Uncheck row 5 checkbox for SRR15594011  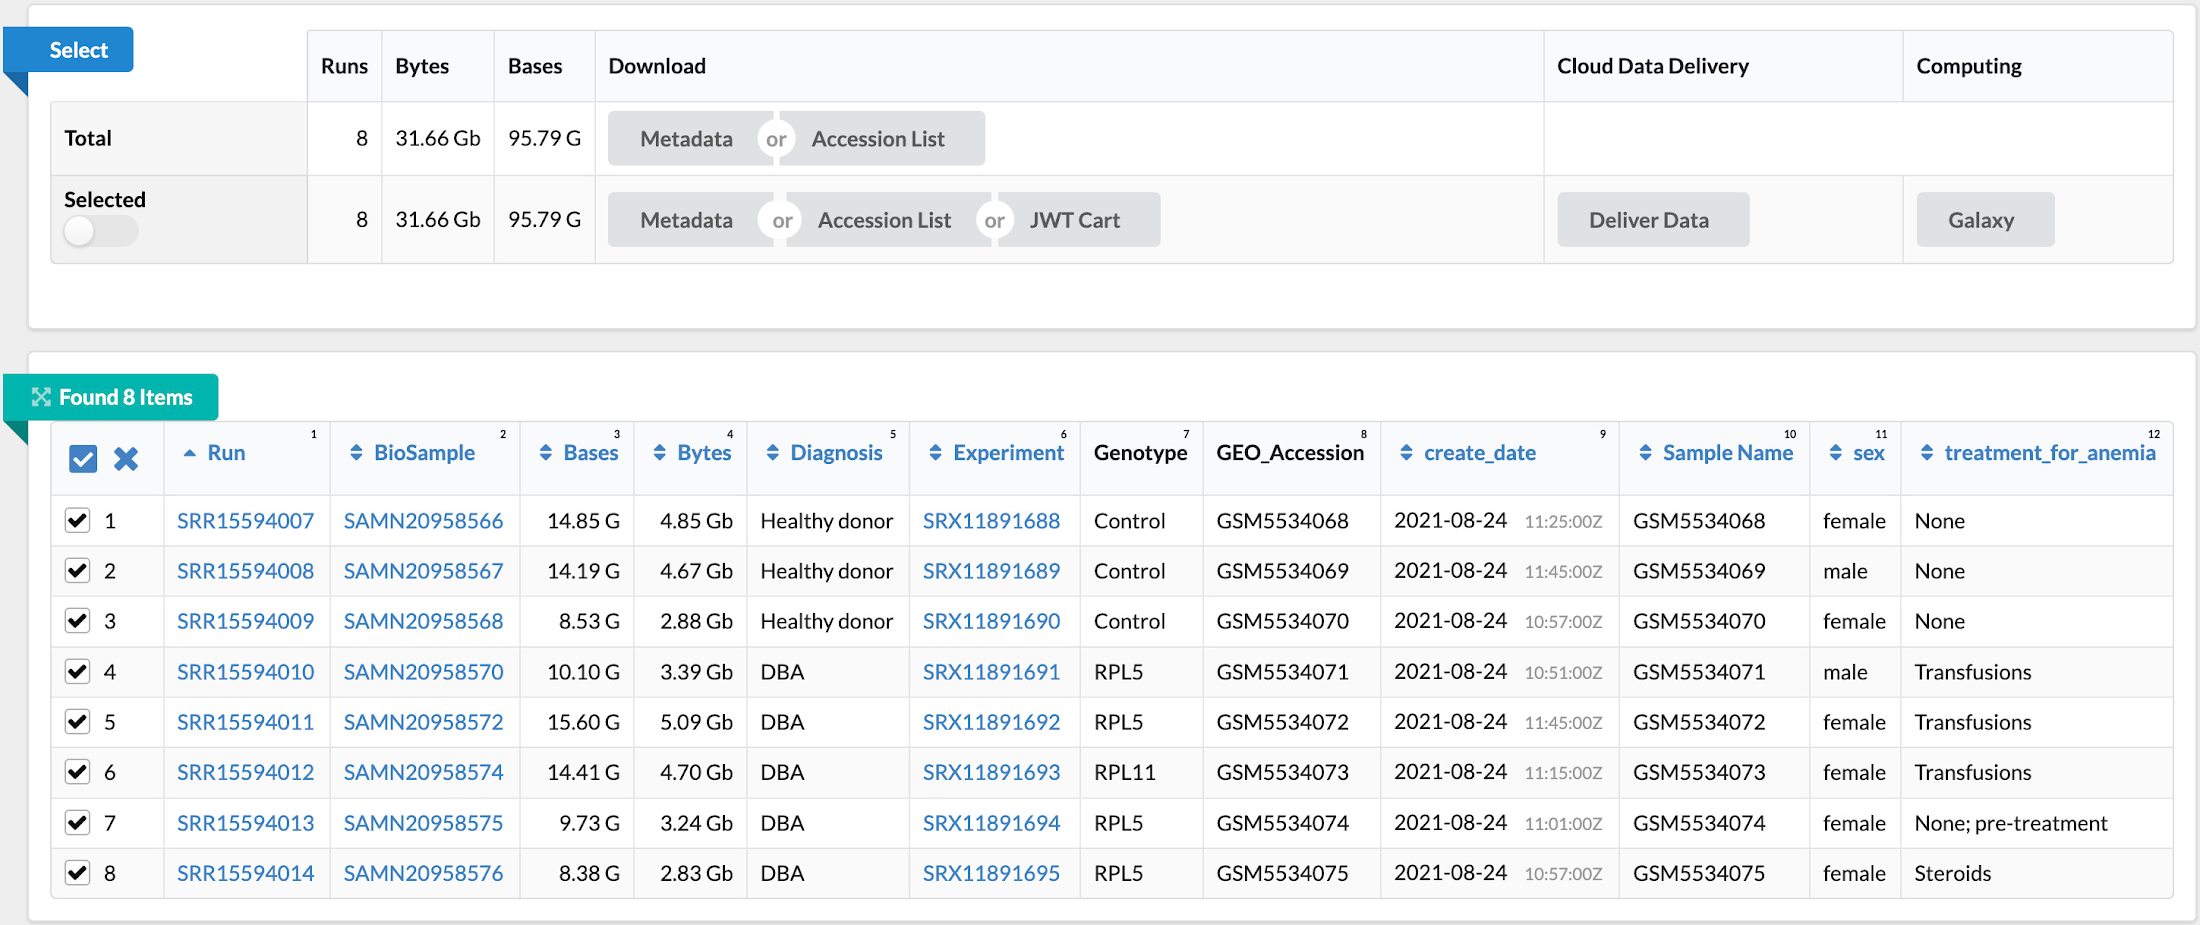[x=78, y=721]
